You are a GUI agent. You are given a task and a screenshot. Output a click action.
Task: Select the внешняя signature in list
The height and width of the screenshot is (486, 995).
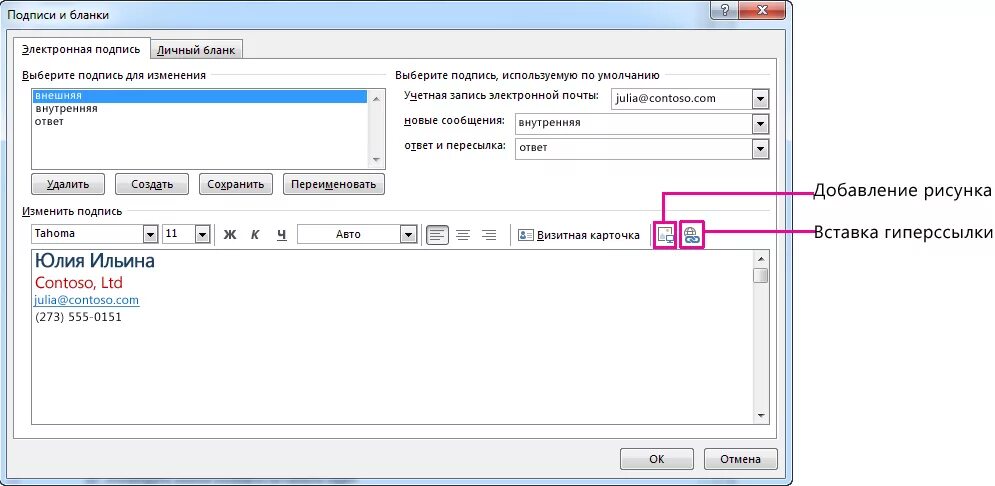point(200,96)
